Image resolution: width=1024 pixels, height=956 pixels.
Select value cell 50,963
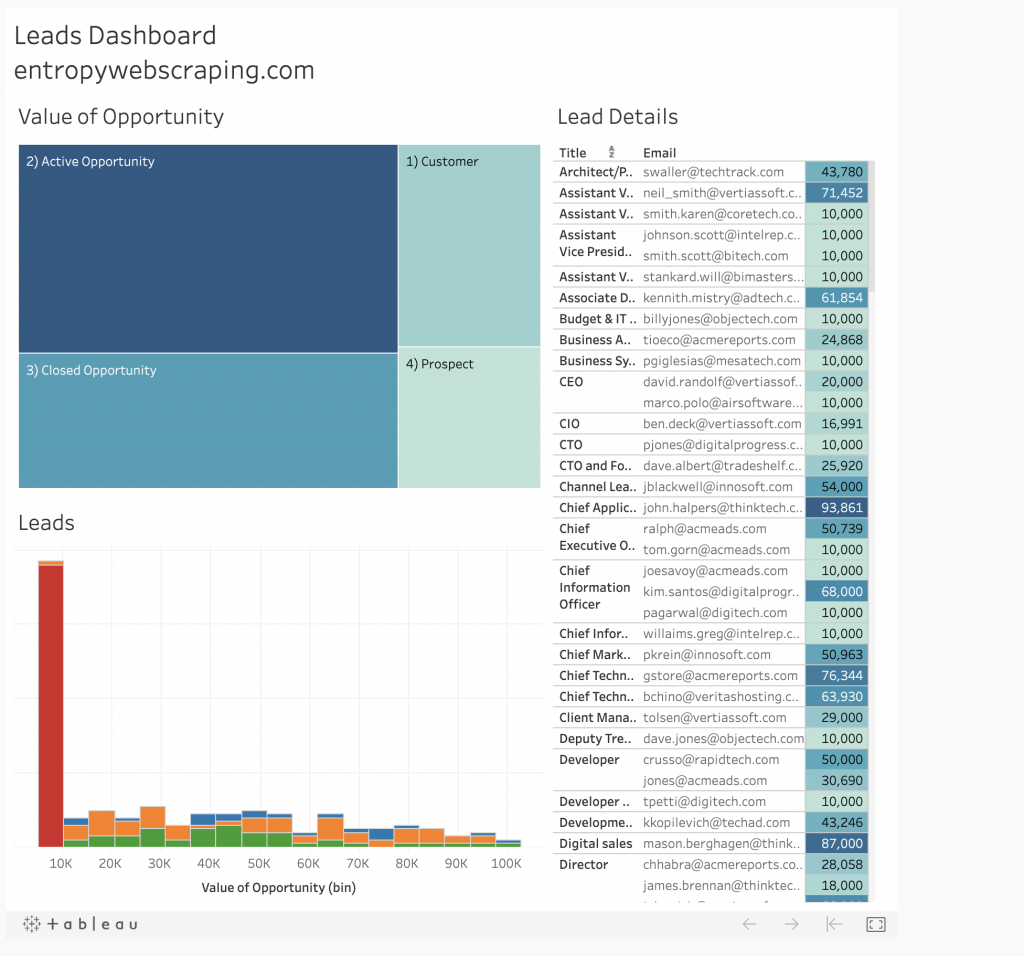[x=837, y=654]
